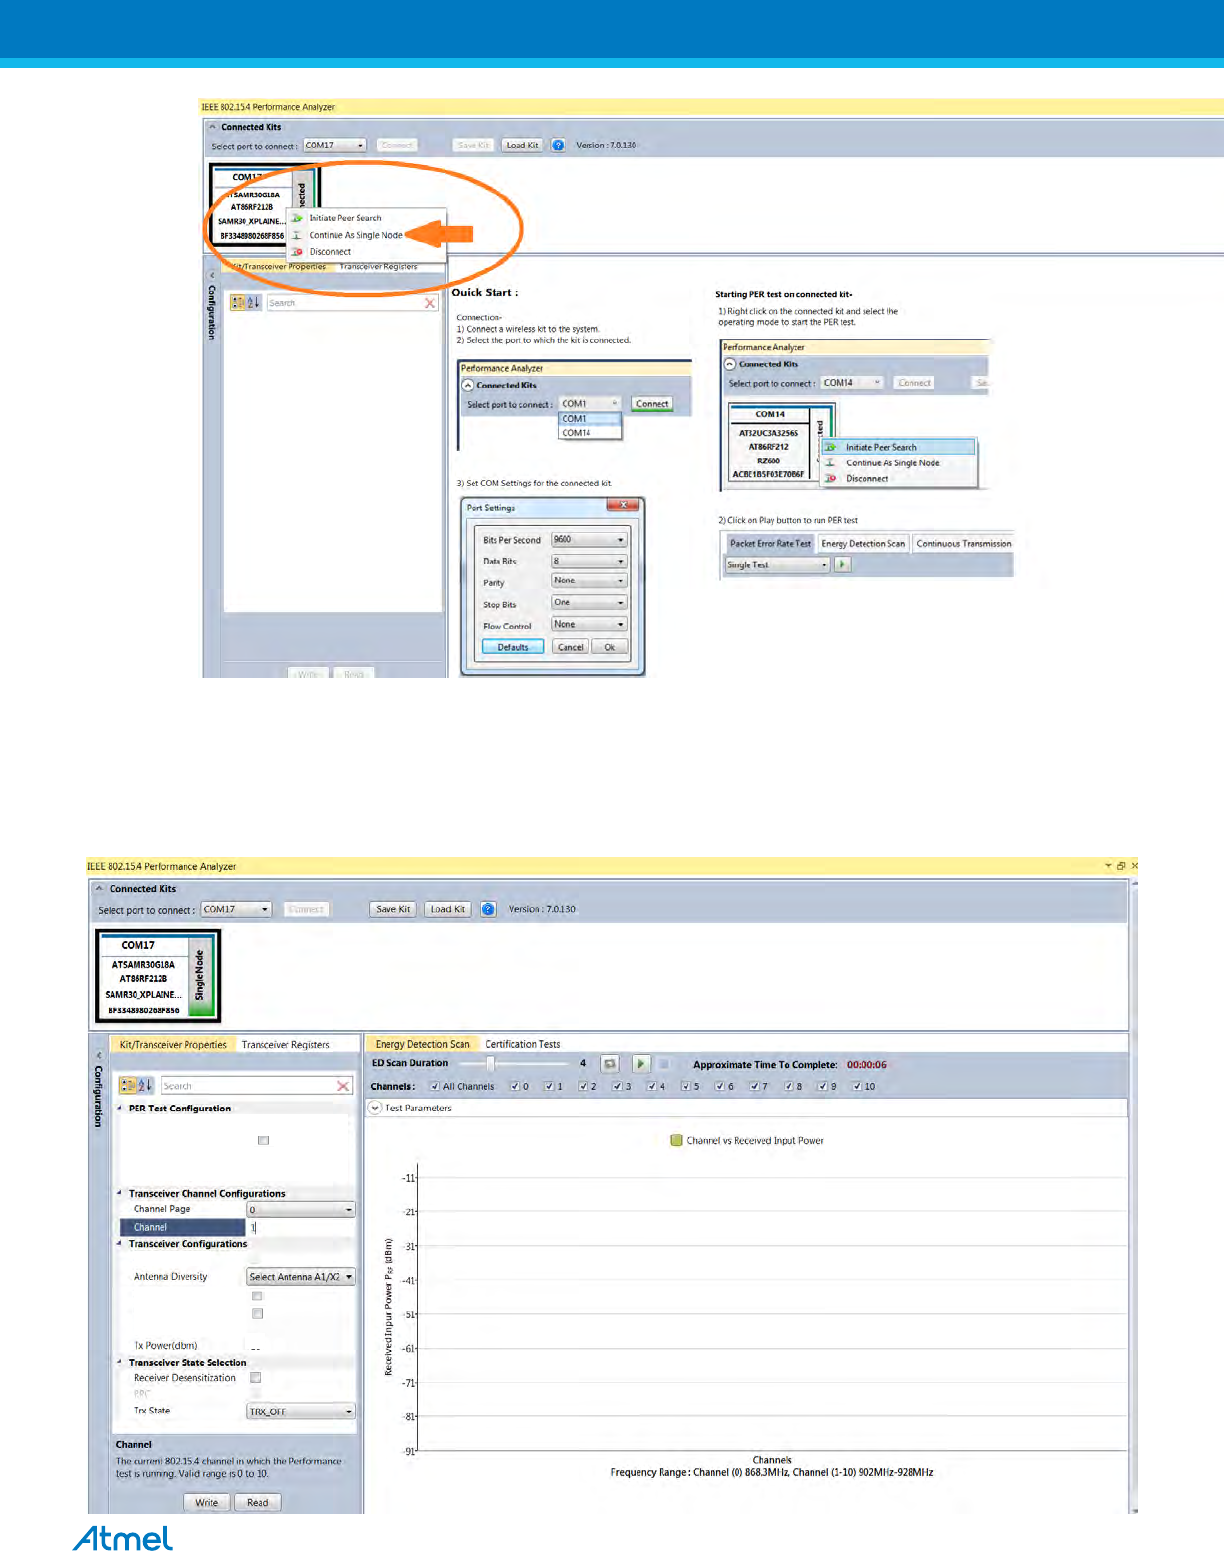Toggle unlabeled checkbox under PER Test Configuration

[263, 1140]
